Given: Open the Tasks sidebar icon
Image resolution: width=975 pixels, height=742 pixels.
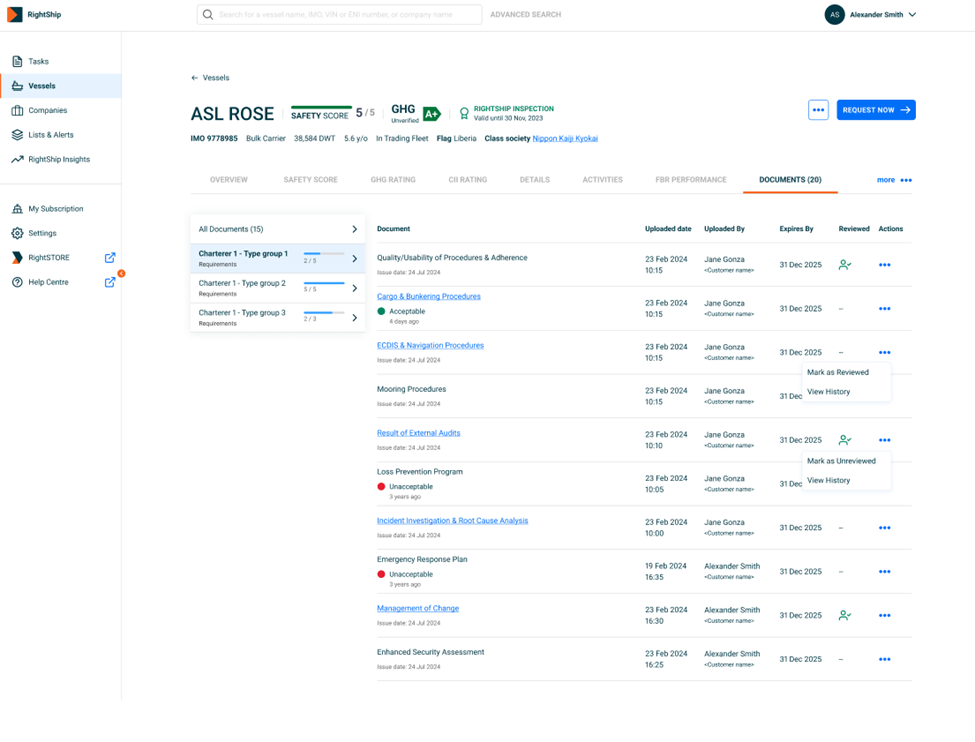Looking at the screenshot, I should [17, 61].
